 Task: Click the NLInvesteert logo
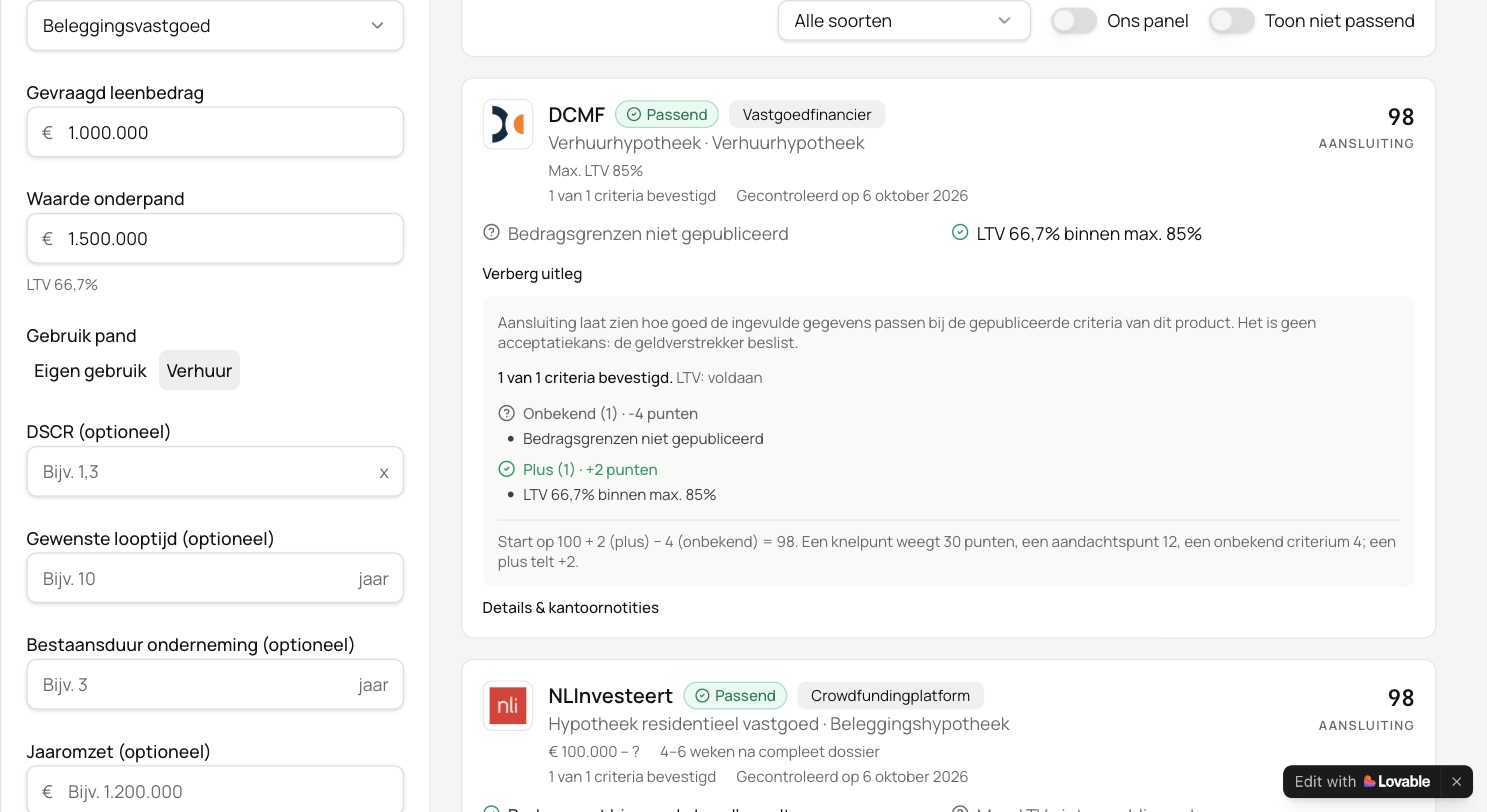coord(508,707)
